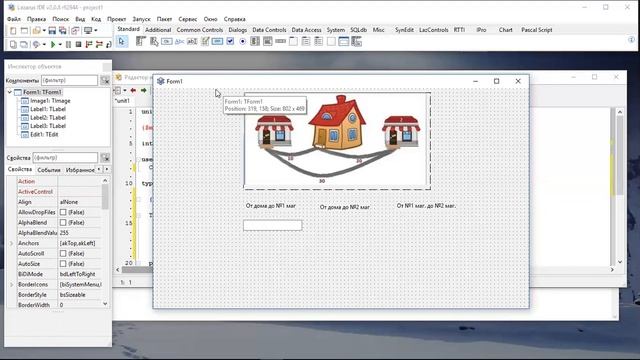Pick the TEdit component in palette
The width and height of the screenshot is (640, 360).
192,41
